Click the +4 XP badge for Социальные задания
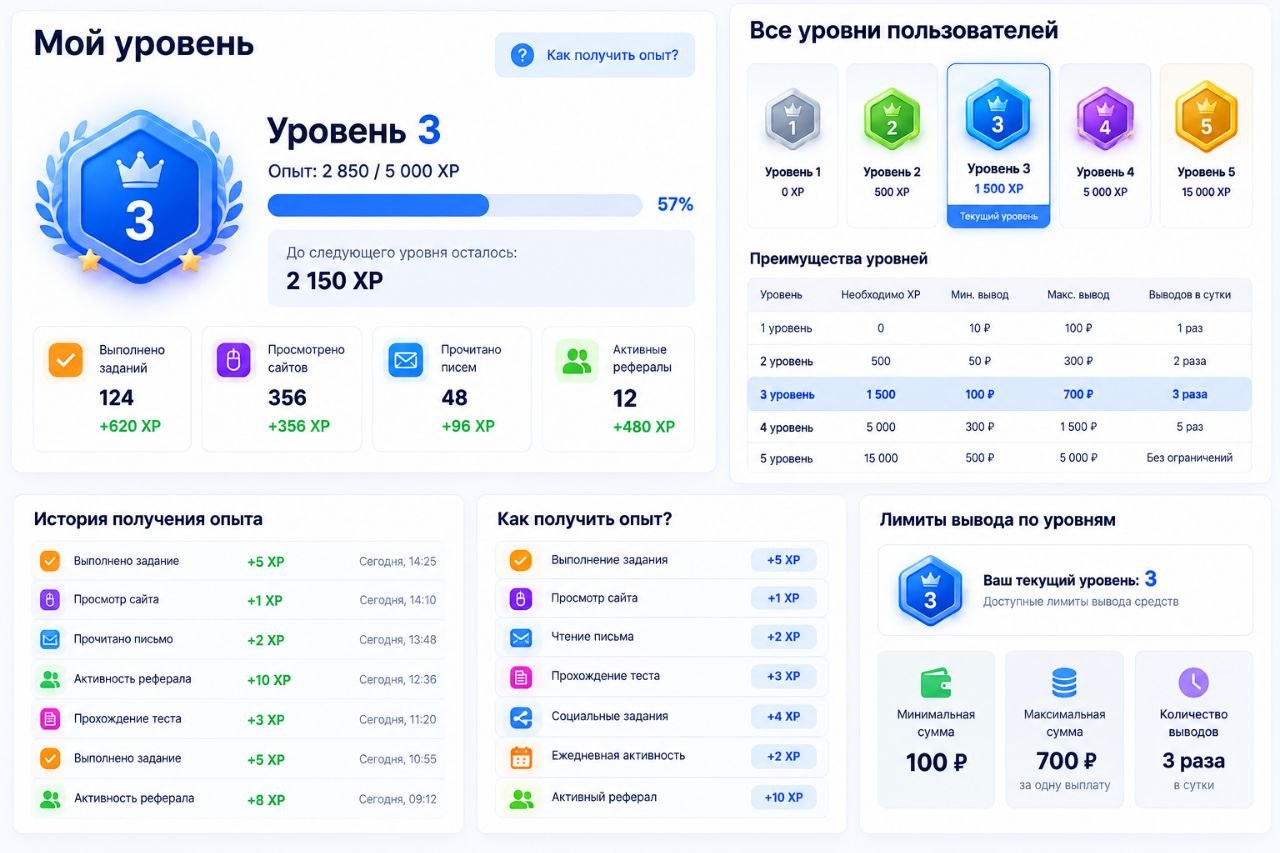The height and width of the screenshot is (853, 1280). click(x=784, y=717)
